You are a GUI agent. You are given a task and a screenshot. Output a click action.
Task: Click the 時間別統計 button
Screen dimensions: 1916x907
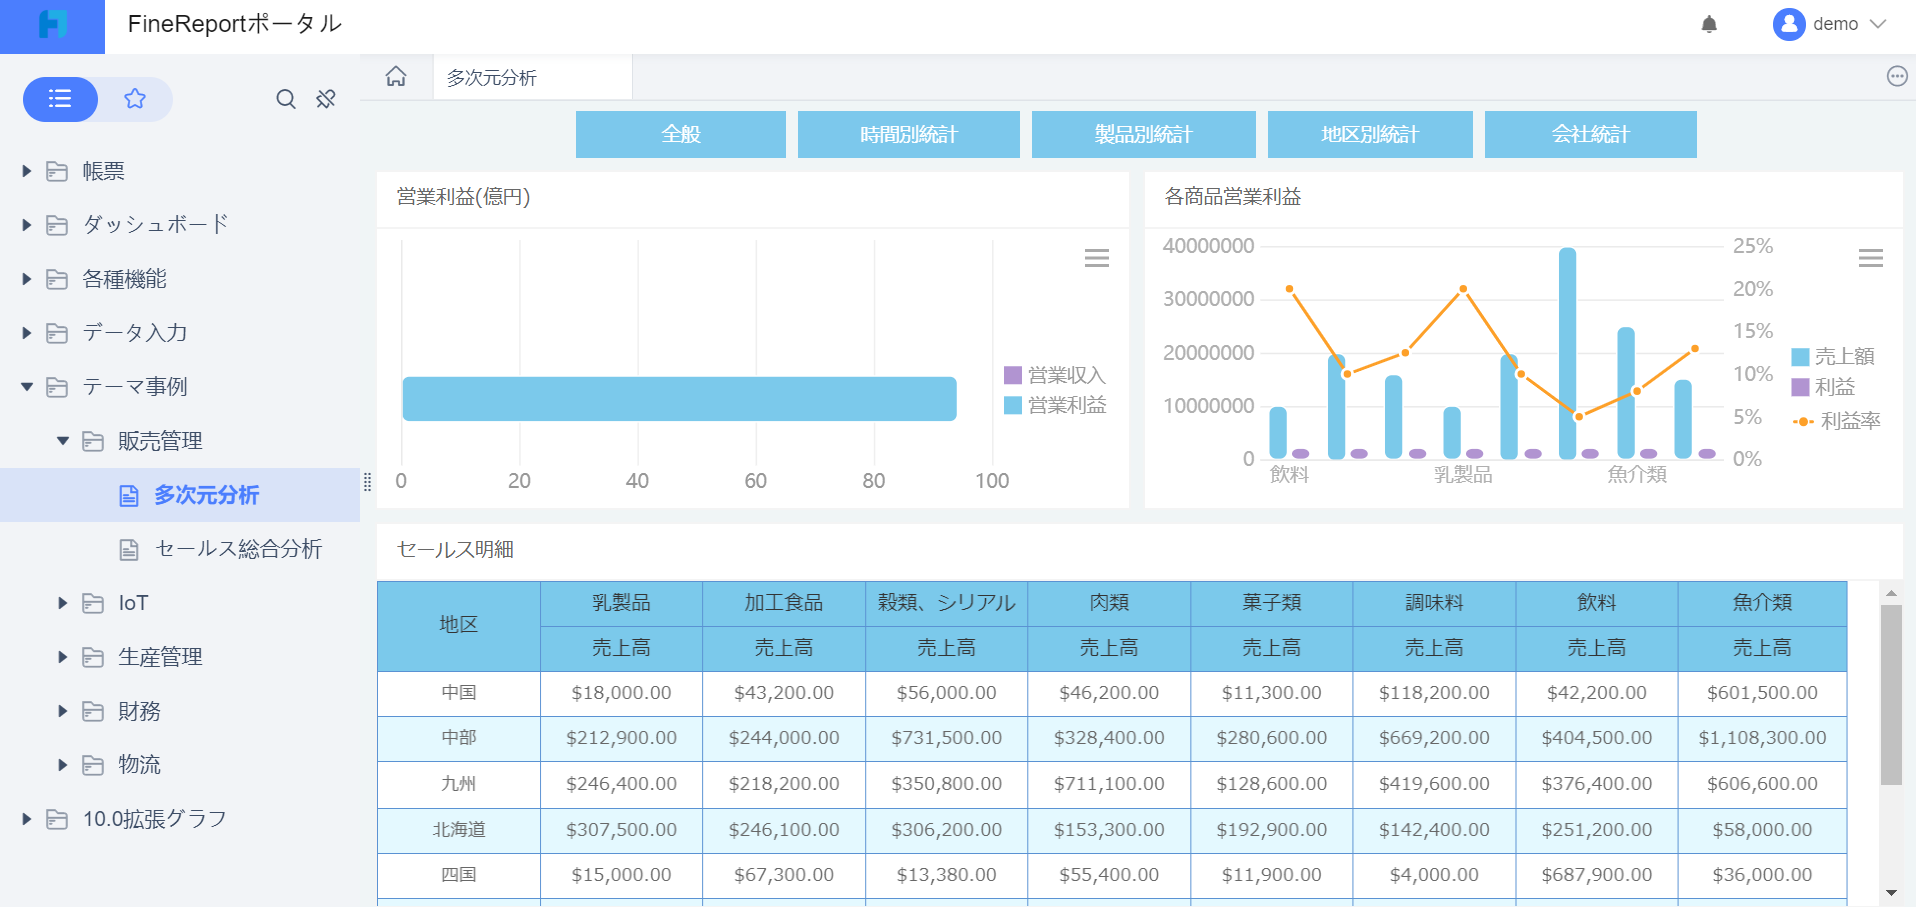coord(908,134)
